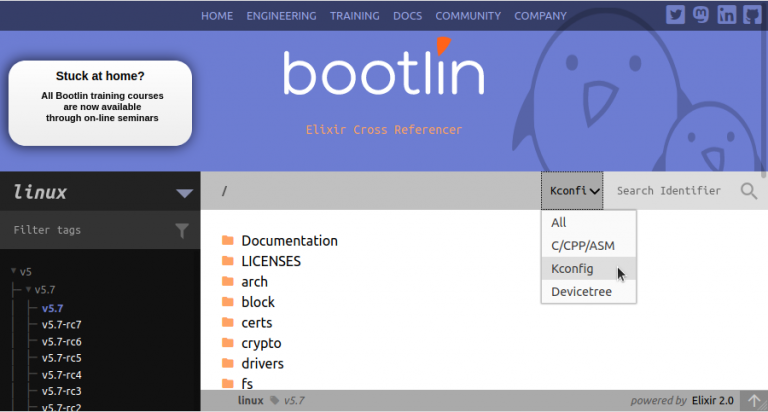Click the scroll-to-top arrow icon

(754, 401)
